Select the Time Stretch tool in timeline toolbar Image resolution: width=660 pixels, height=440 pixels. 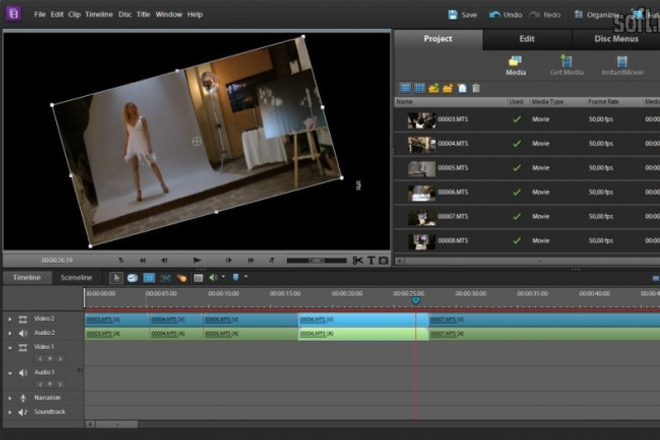coord(133,277)
